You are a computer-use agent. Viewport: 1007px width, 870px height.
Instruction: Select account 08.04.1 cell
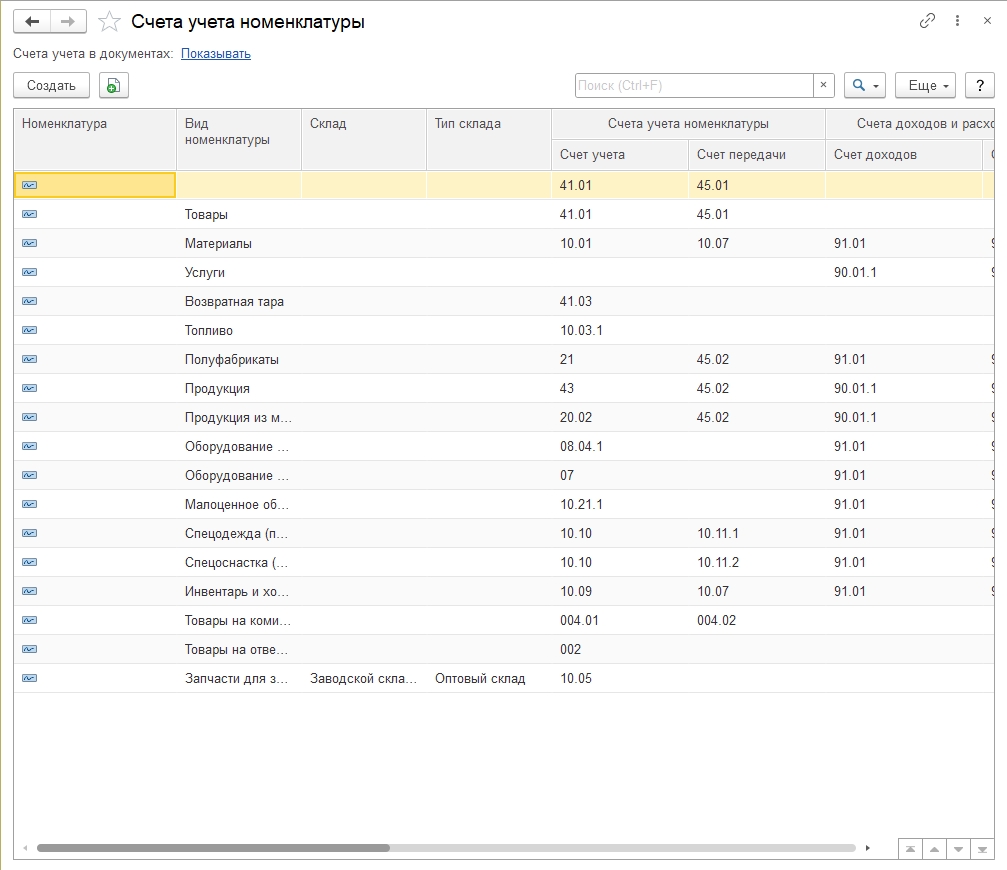[620, 446]
